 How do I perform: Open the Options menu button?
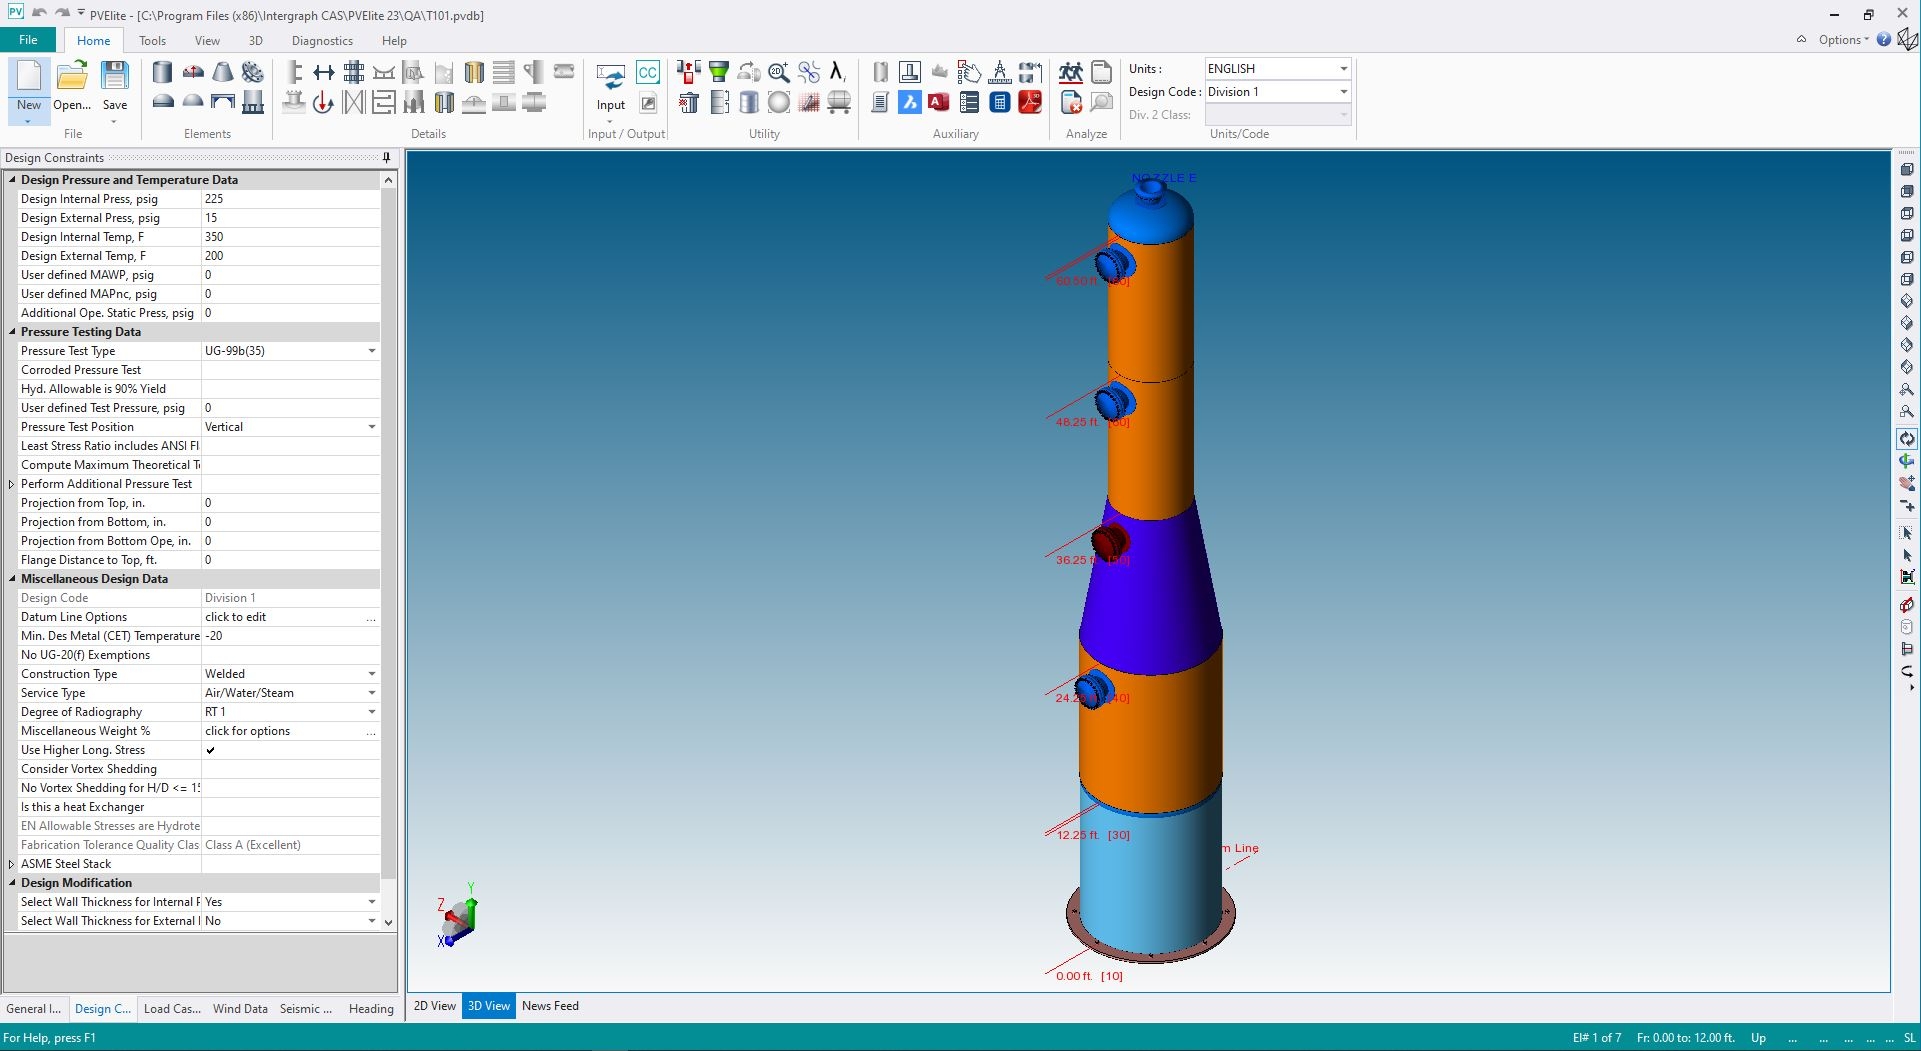click(1842, 40)
